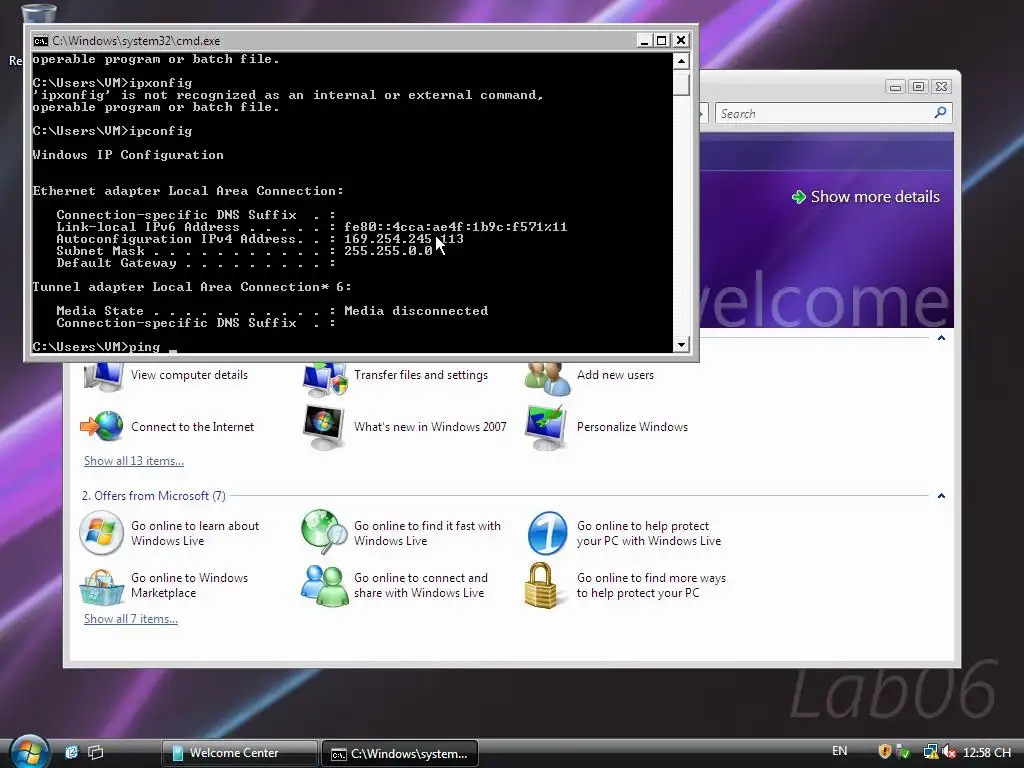Viewport: 1024px width, 768px height.
Task: Click Switch between windows Quick Launch icon
Action: coord(95,752)
